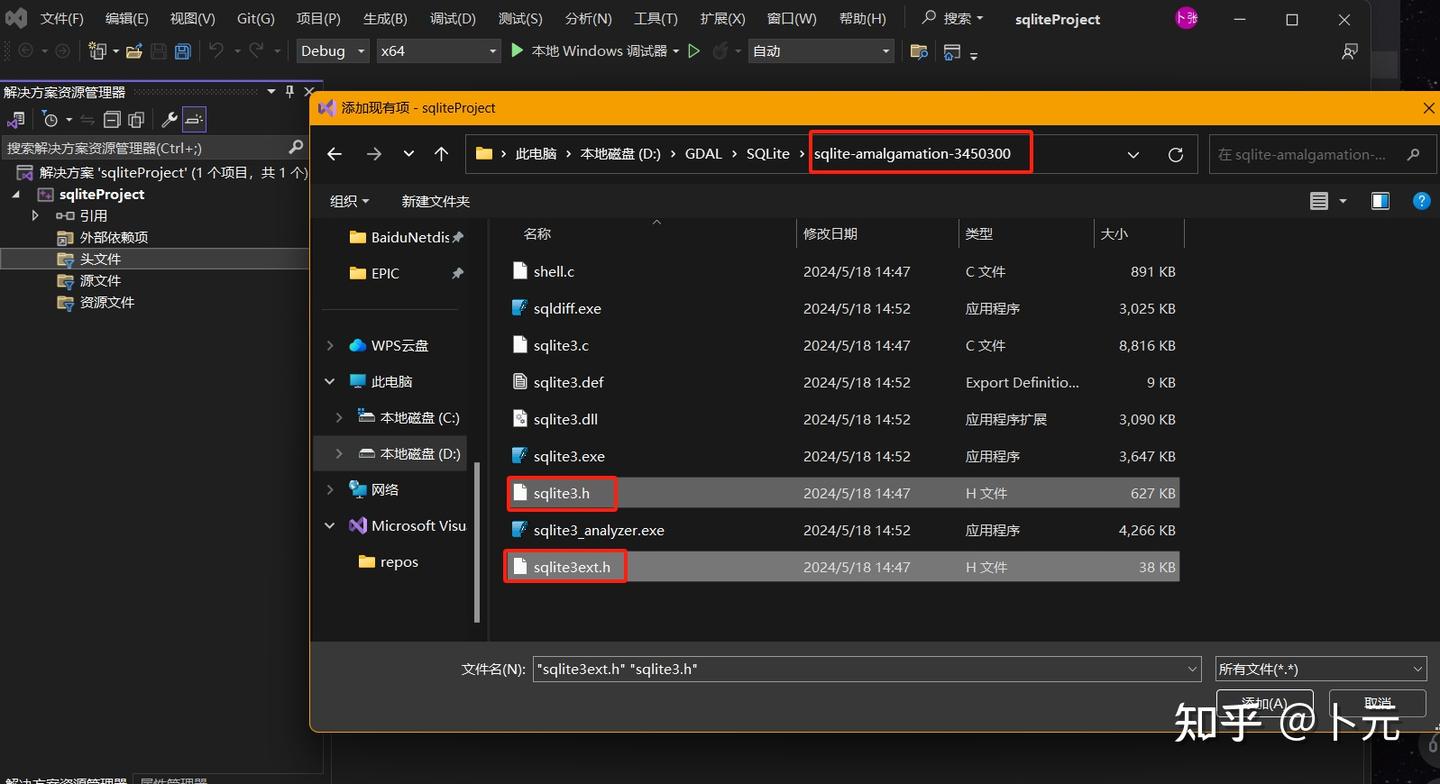
Task: Toggle pin on Solution Explorer panel
Action: (x=290, y=92)
